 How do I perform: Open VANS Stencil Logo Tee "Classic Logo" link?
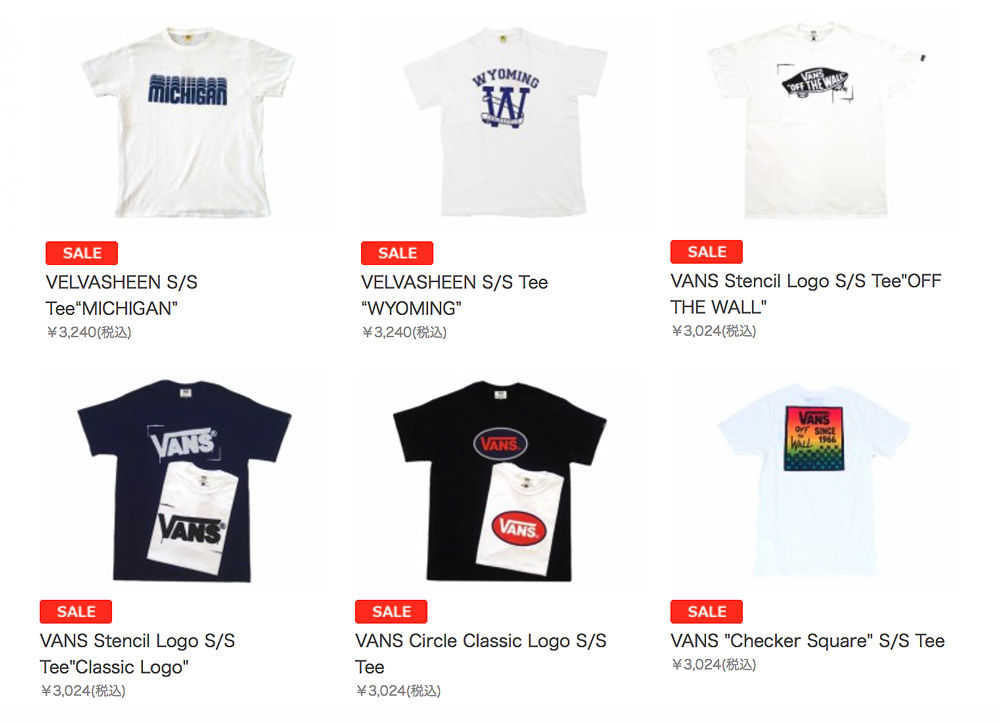pos(137,654)
